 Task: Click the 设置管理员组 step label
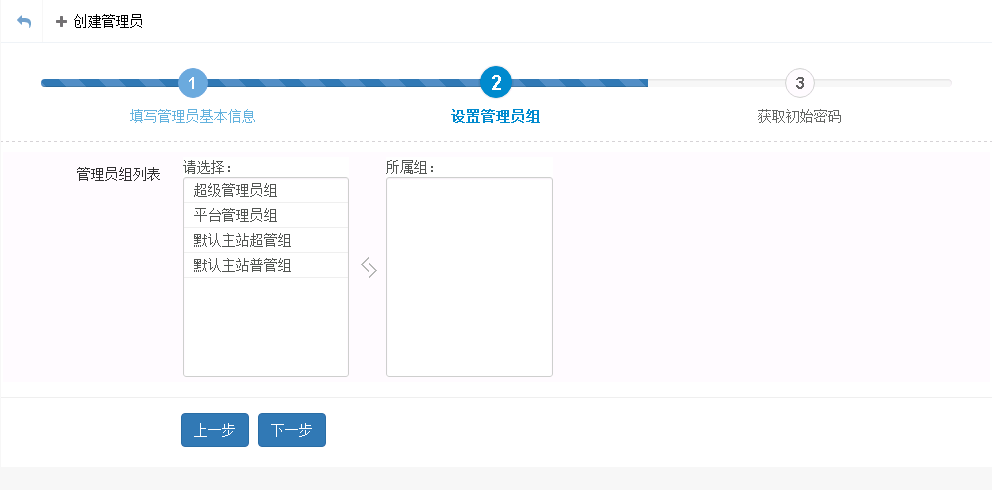496,116
